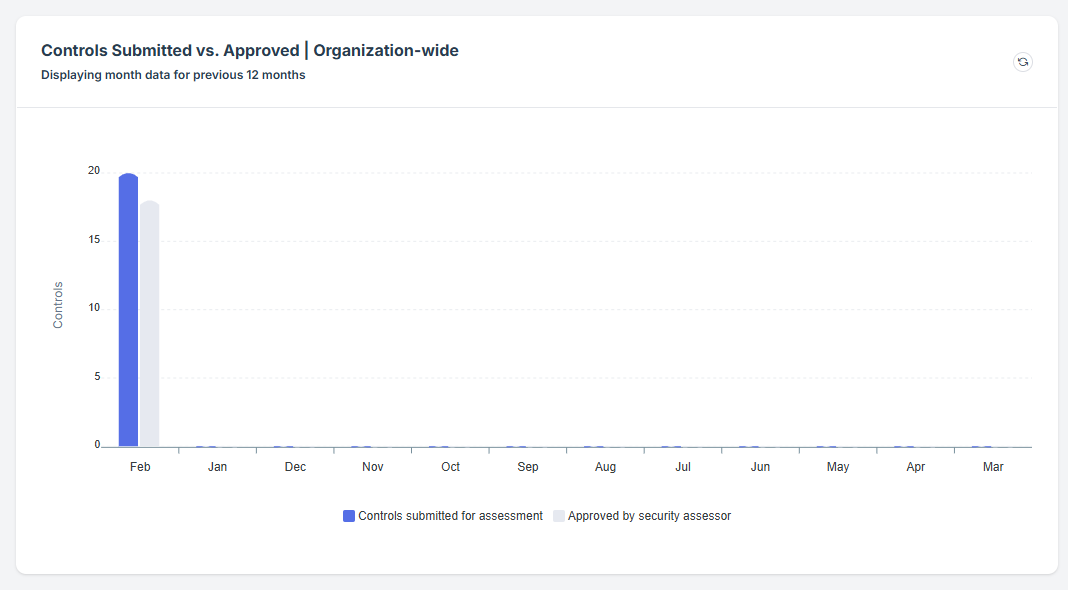Click the blue Feb submitted bar

(128, 310)
